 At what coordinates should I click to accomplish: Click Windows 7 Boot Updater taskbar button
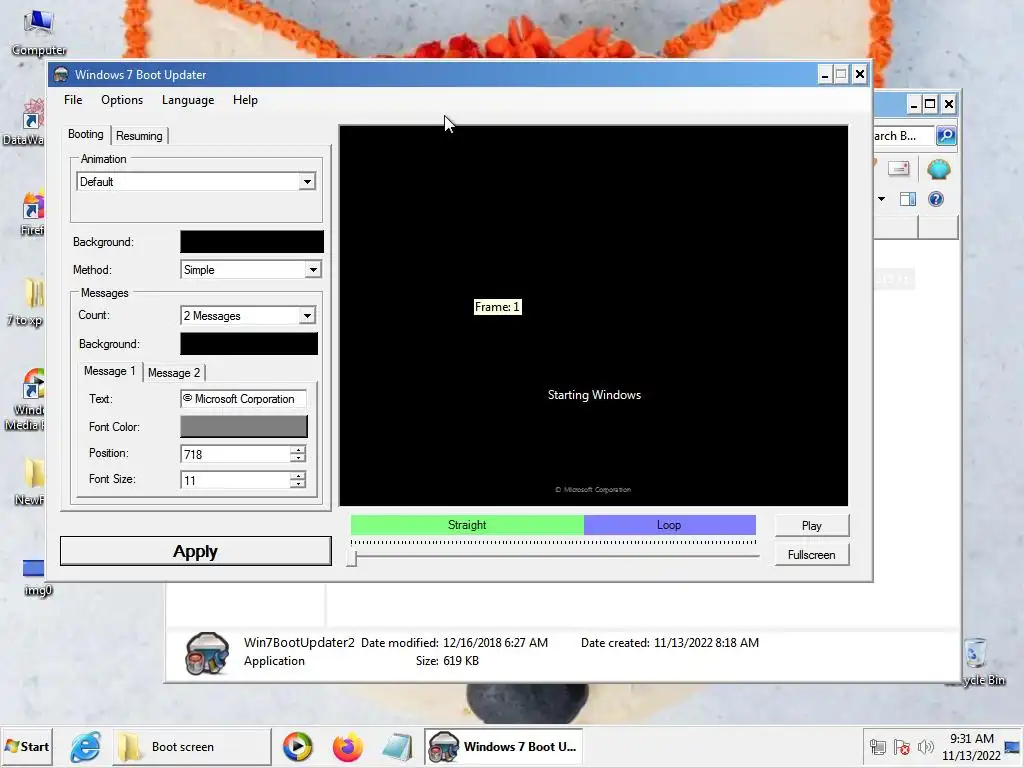point(503,746)
